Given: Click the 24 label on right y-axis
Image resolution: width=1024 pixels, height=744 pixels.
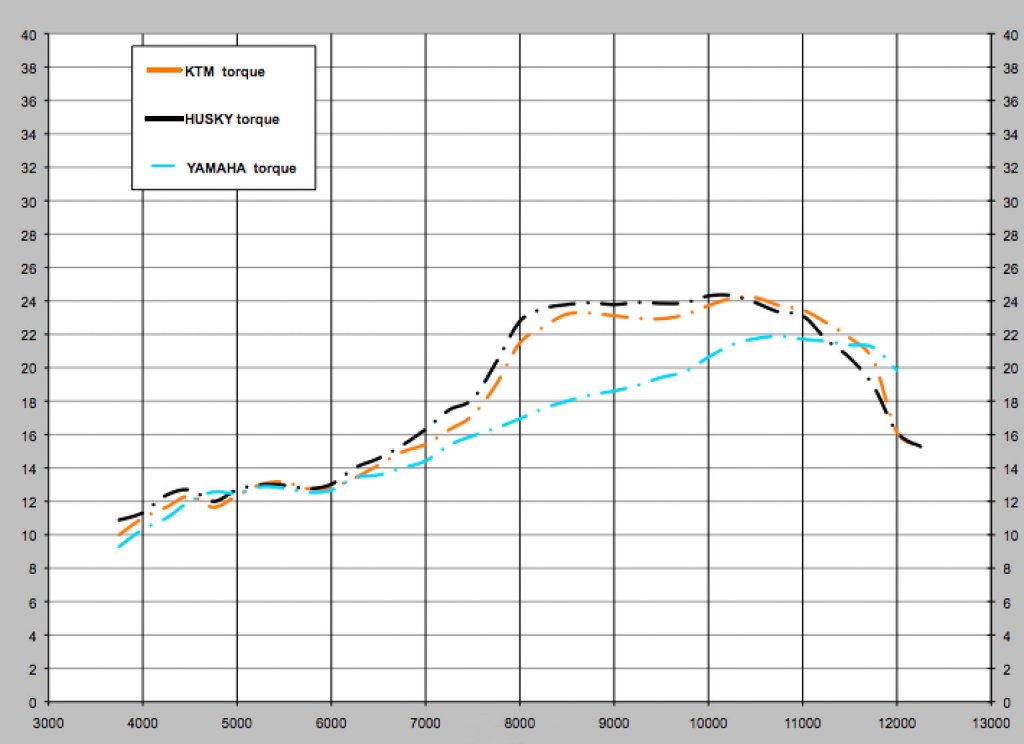Looking at the screenshot, I should (1008, 301).
